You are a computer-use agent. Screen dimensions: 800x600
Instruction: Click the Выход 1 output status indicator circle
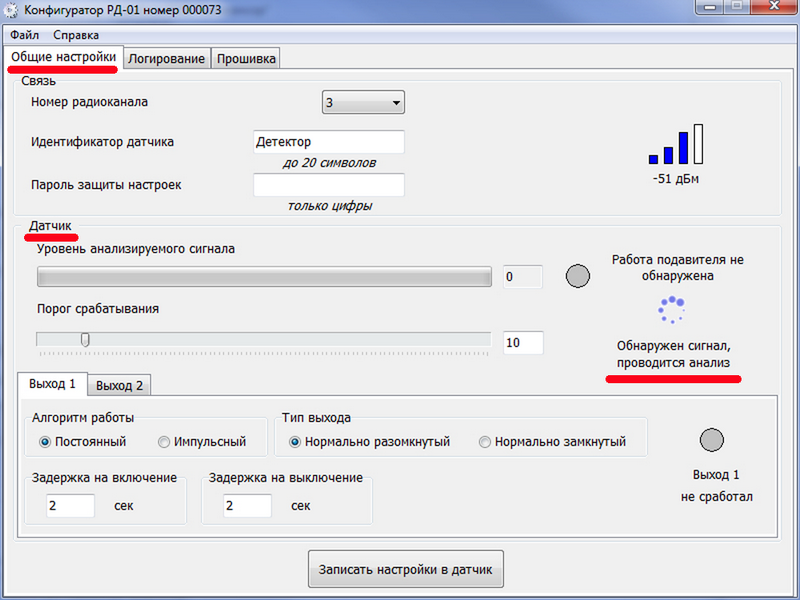tap(711, 440)
